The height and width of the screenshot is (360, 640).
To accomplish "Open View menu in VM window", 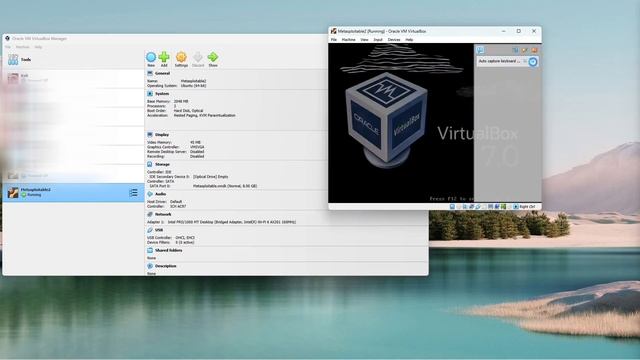I will 364,40.
